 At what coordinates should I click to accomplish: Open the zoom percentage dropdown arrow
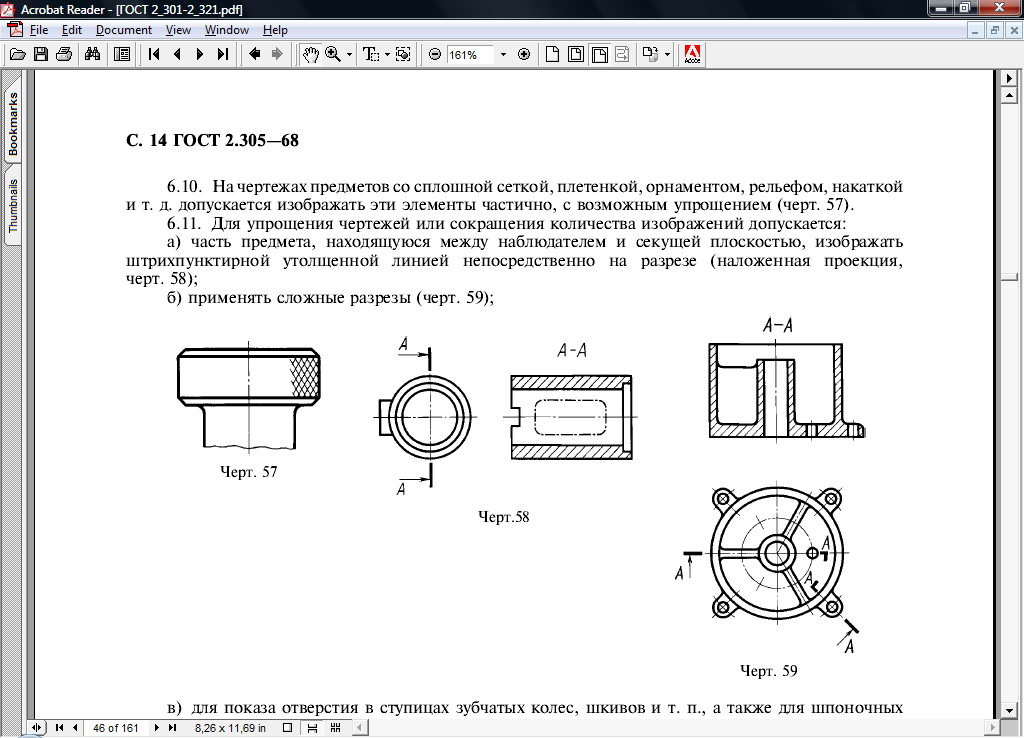tap(503, 55)
